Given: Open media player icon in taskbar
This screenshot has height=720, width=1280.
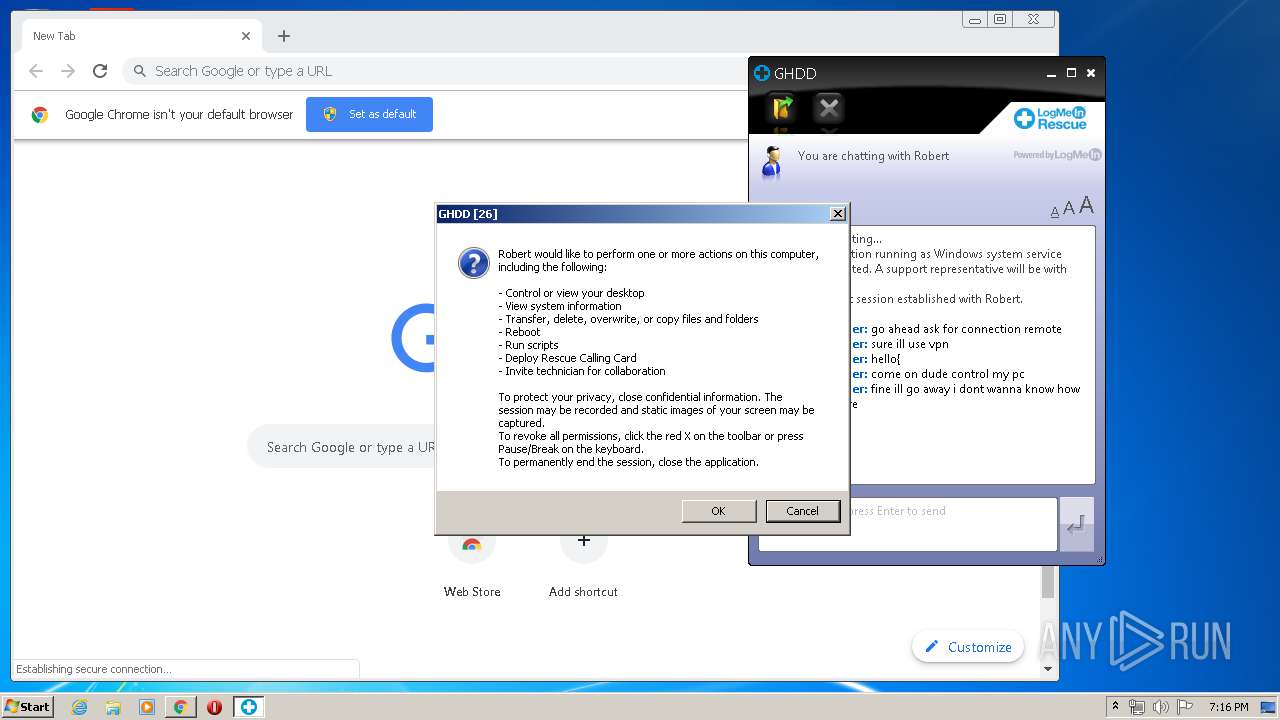Looking at the screenshot, I should [147, 707].
